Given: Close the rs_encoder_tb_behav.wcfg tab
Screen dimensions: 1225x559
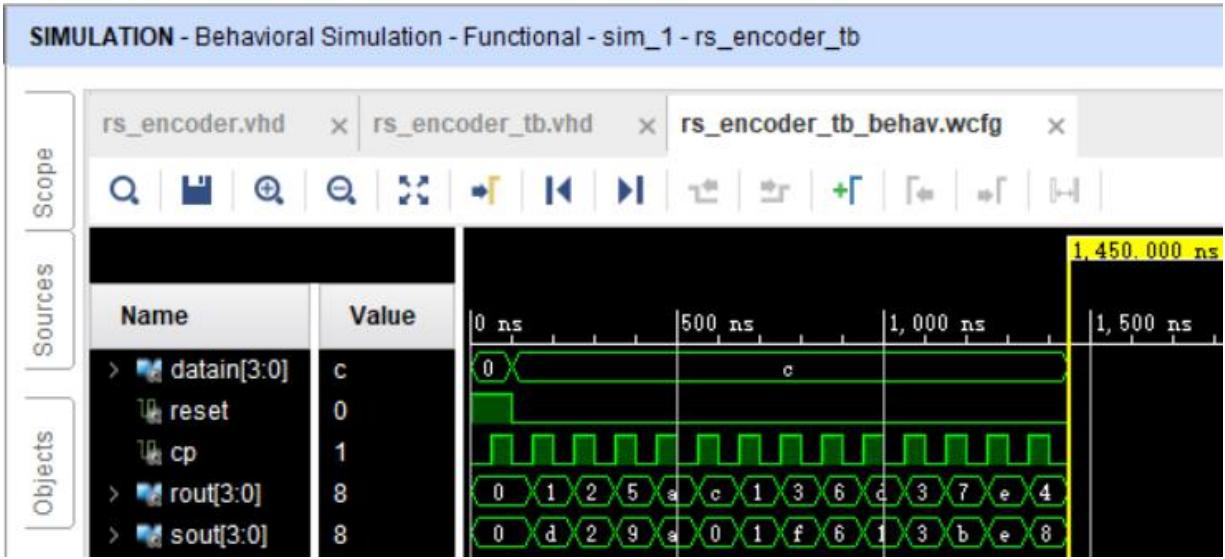Looking at the screenshot, I should (x=1053, y=126).
